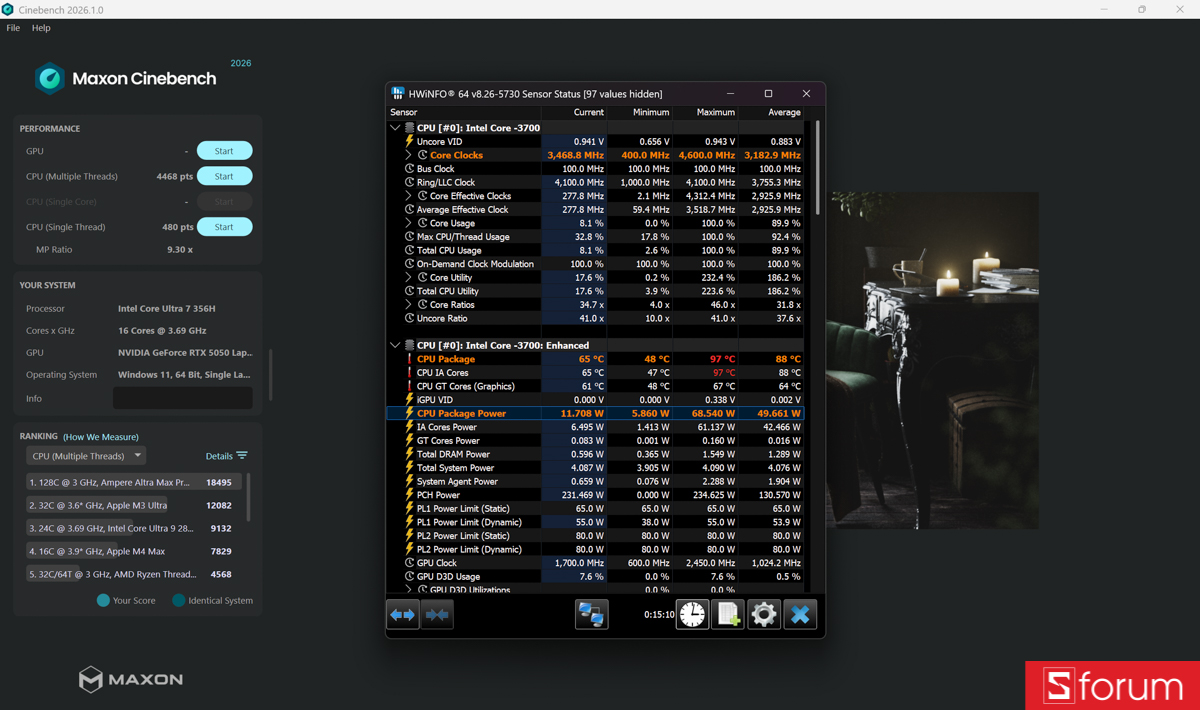
Task: Select ranking entry 32C Apple M3 Ultra
Action: (133, 505)
